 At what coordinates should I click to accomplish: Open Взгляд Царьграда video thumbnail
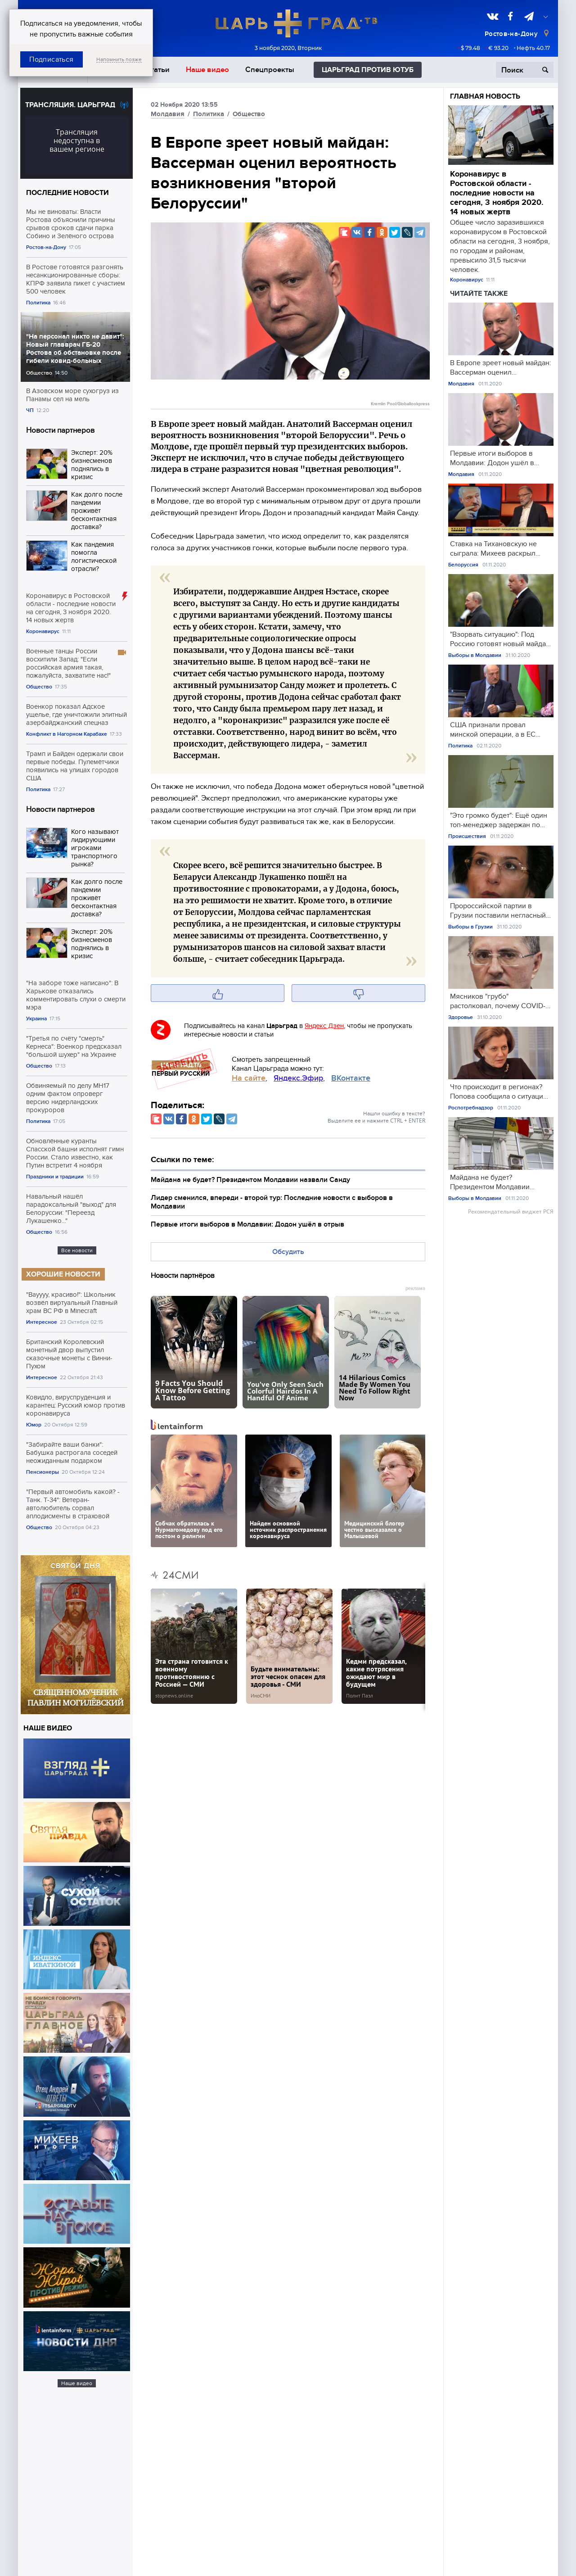pos(77,1768)
